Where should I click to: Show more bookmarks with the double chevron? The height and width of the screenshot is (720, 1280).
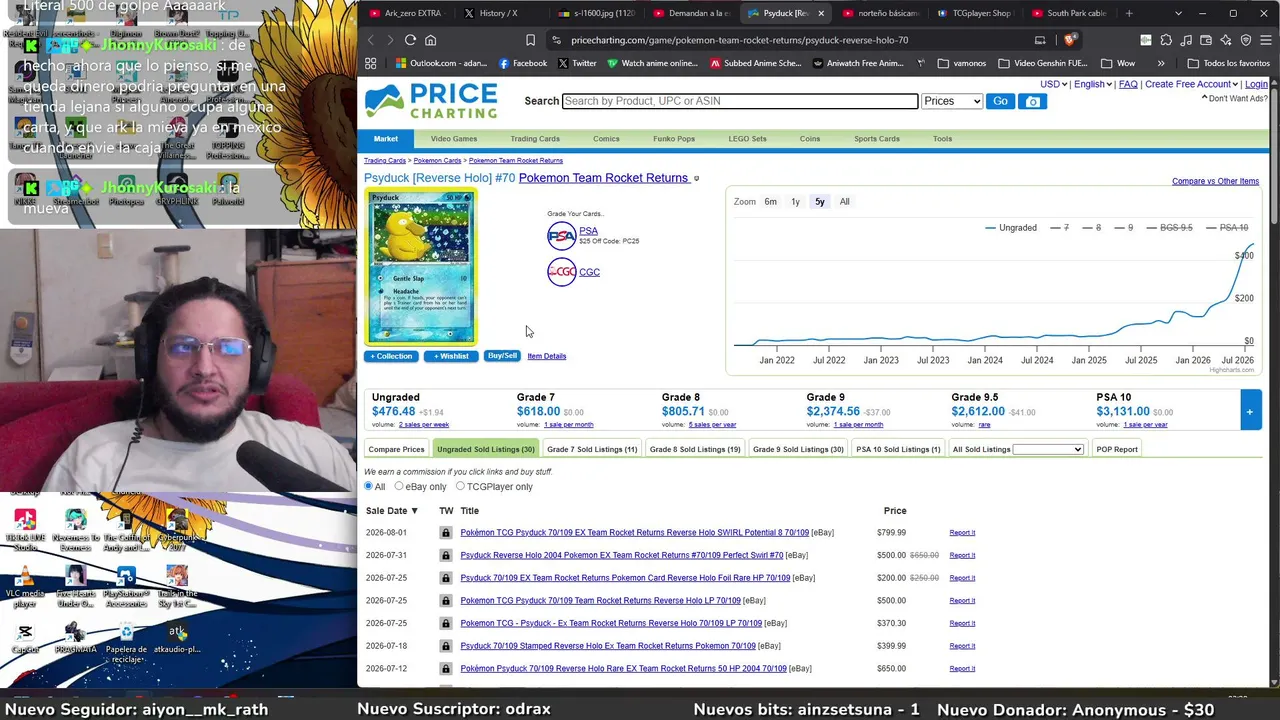coord(1161,63)
